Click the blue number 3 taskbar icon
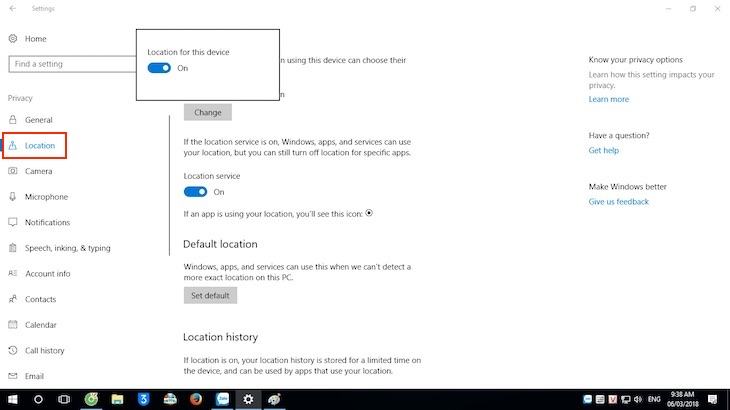 click(x=143, y=399)
